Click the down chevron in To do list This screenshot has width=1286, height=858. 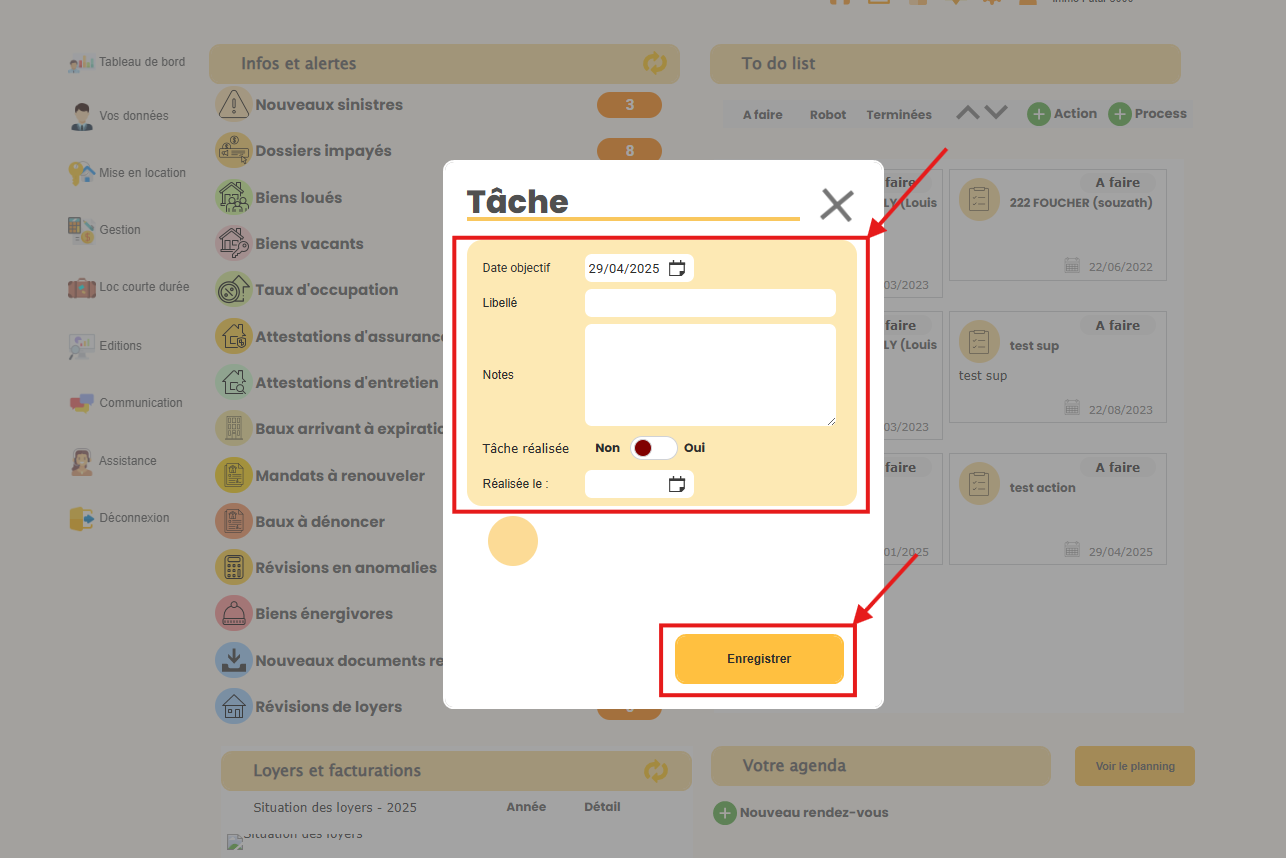coord(996,113)
